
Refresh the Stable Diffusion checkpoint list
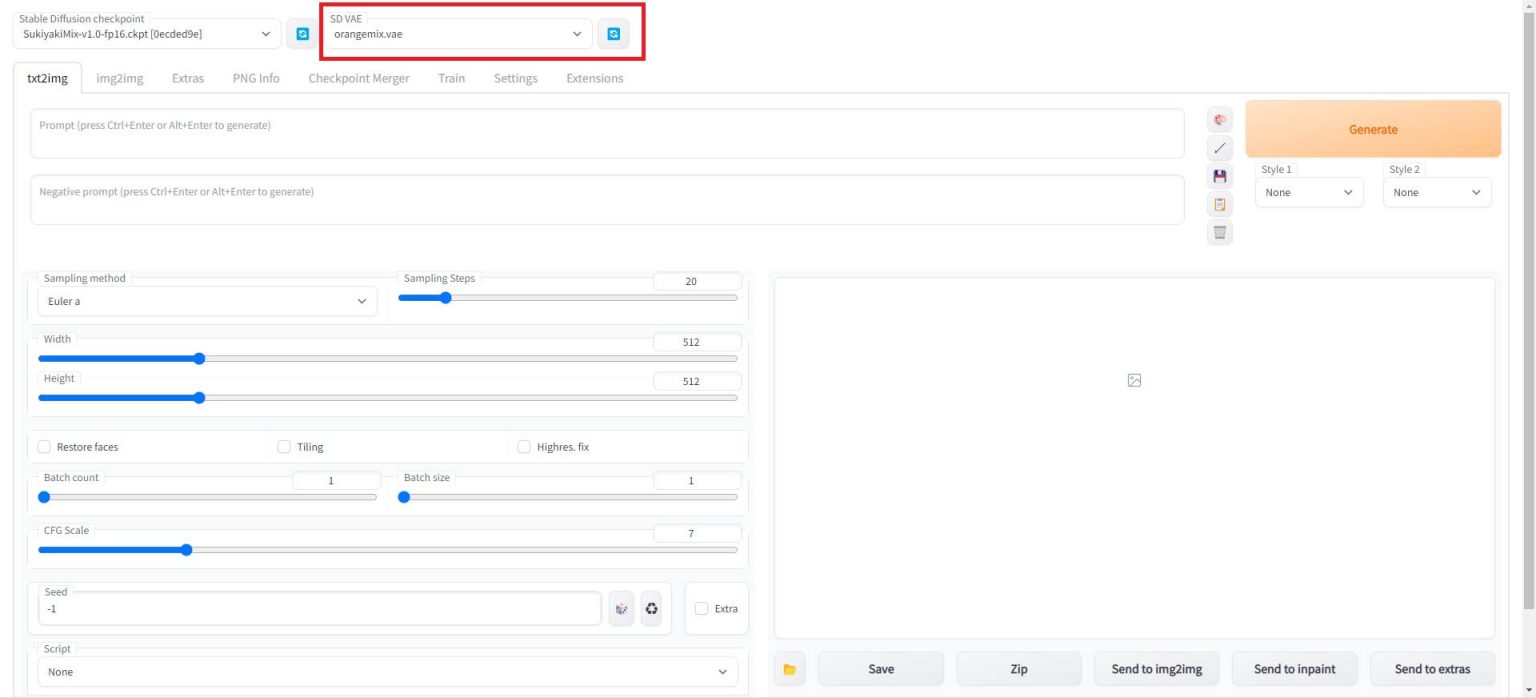(x=301, y=33)
